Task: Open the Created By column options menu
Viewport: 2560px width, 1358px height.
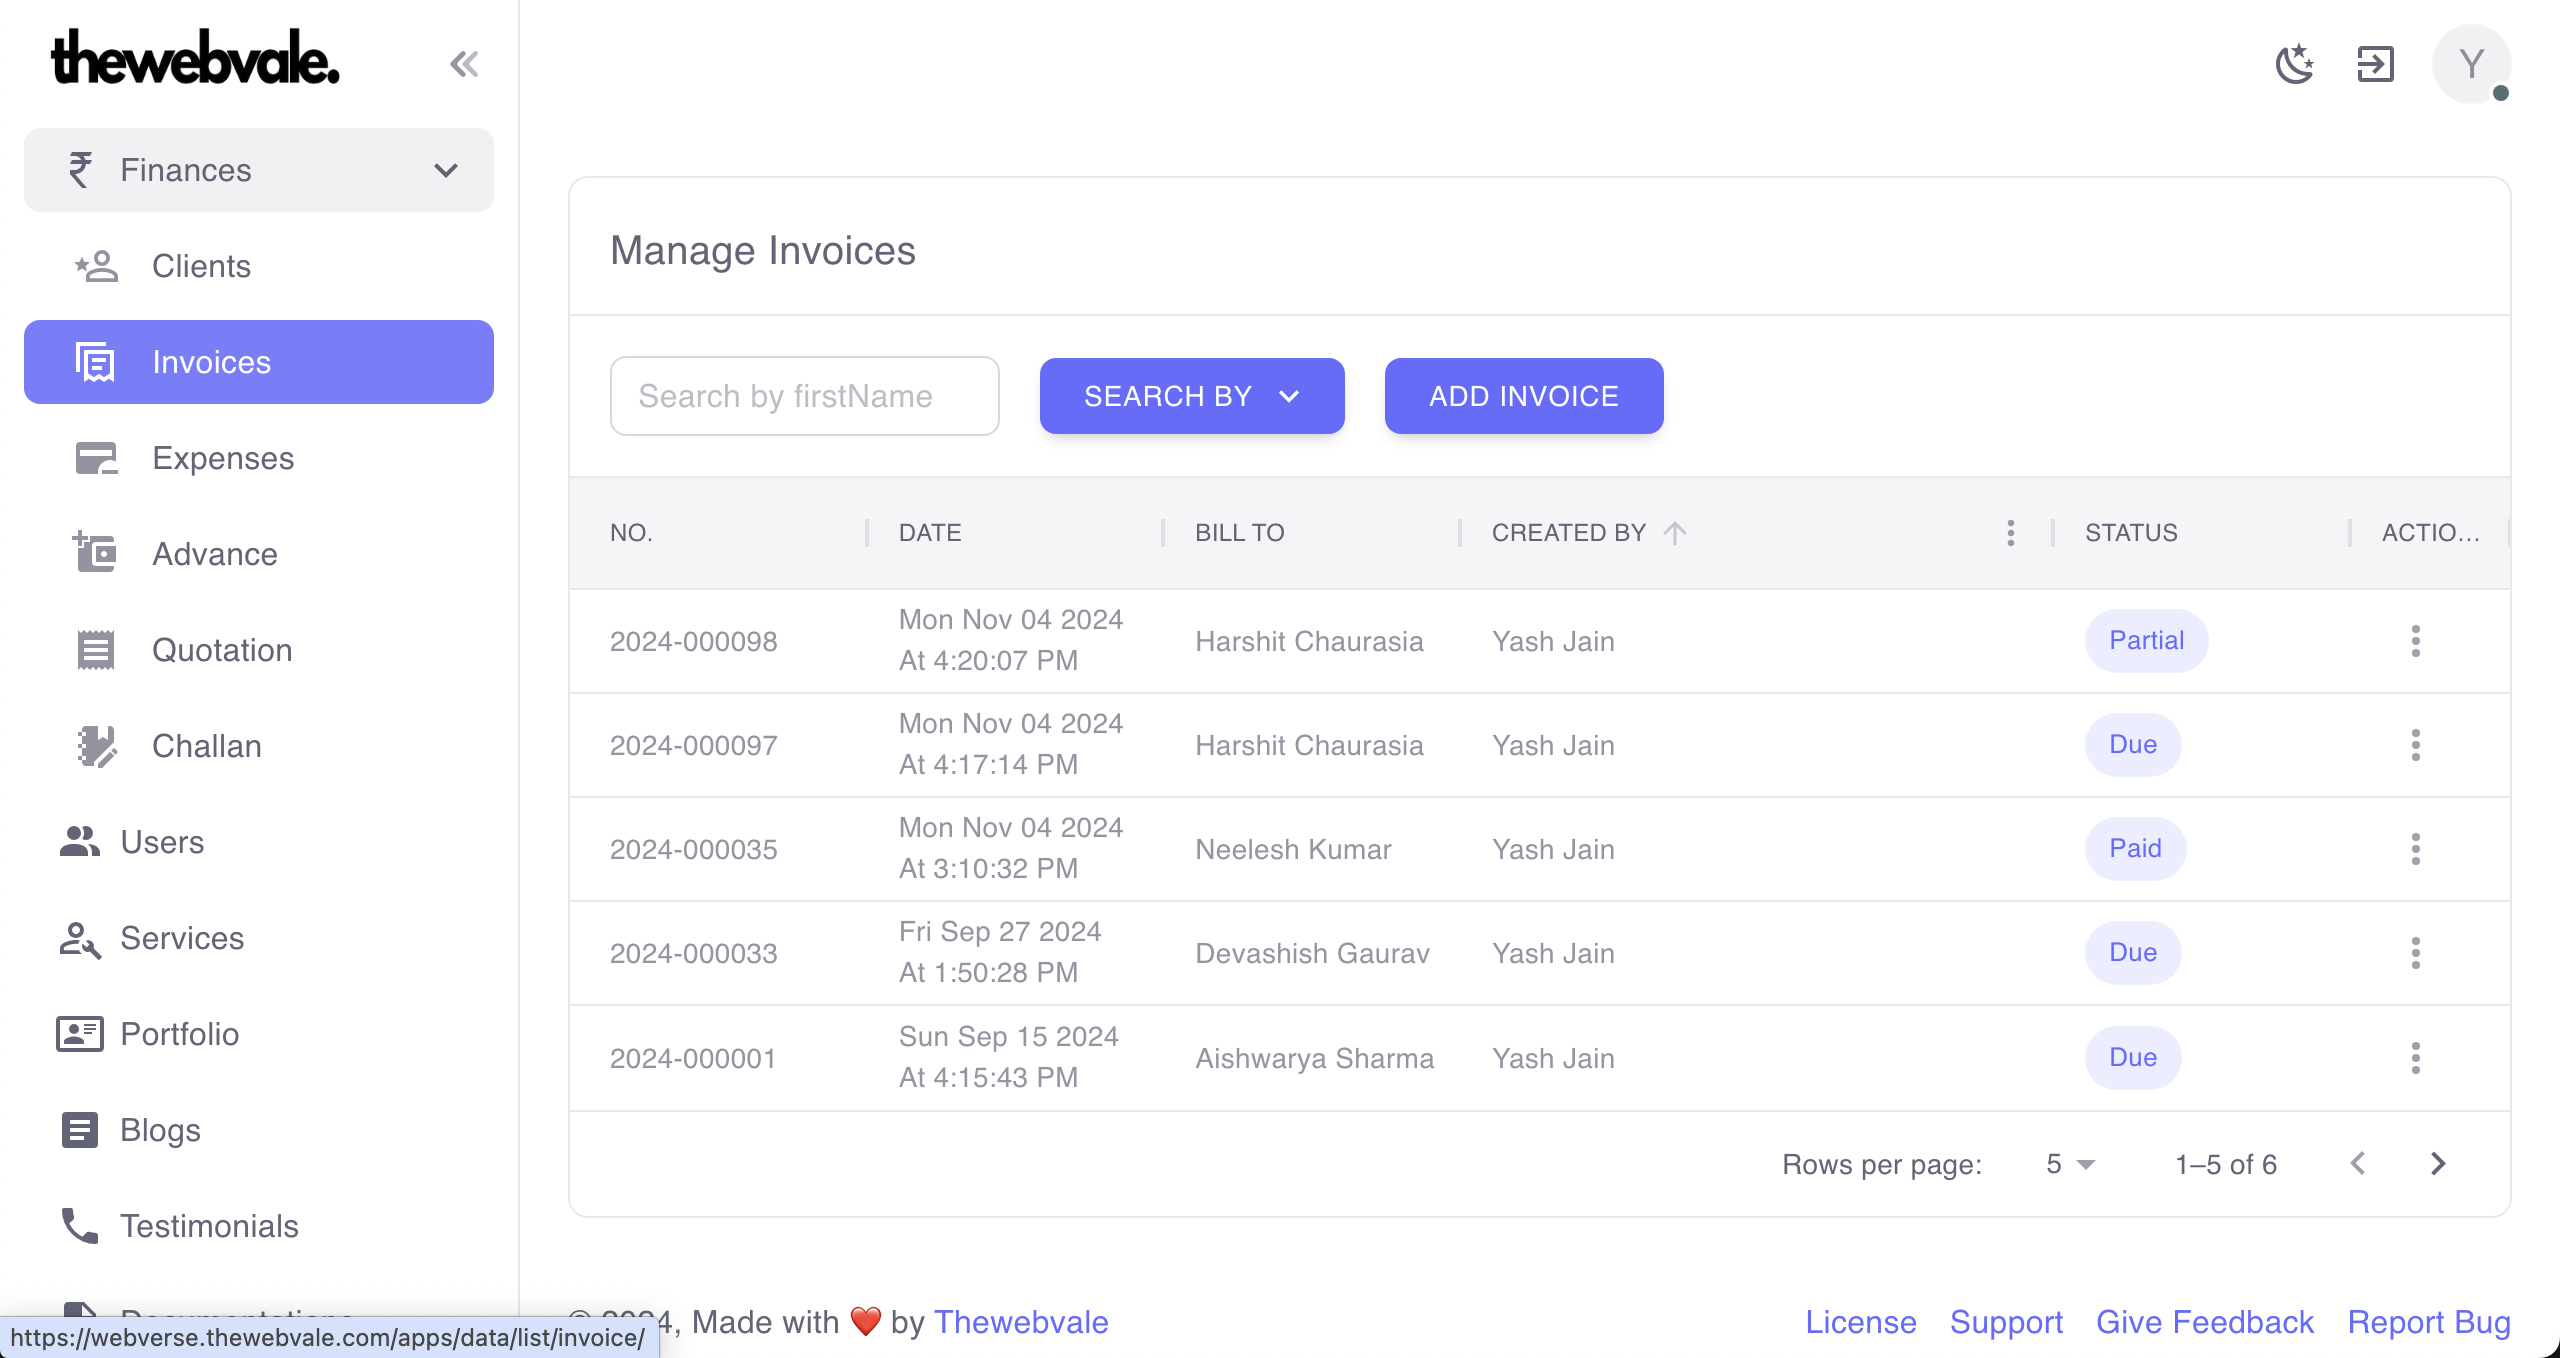Action: point(2010,533)
